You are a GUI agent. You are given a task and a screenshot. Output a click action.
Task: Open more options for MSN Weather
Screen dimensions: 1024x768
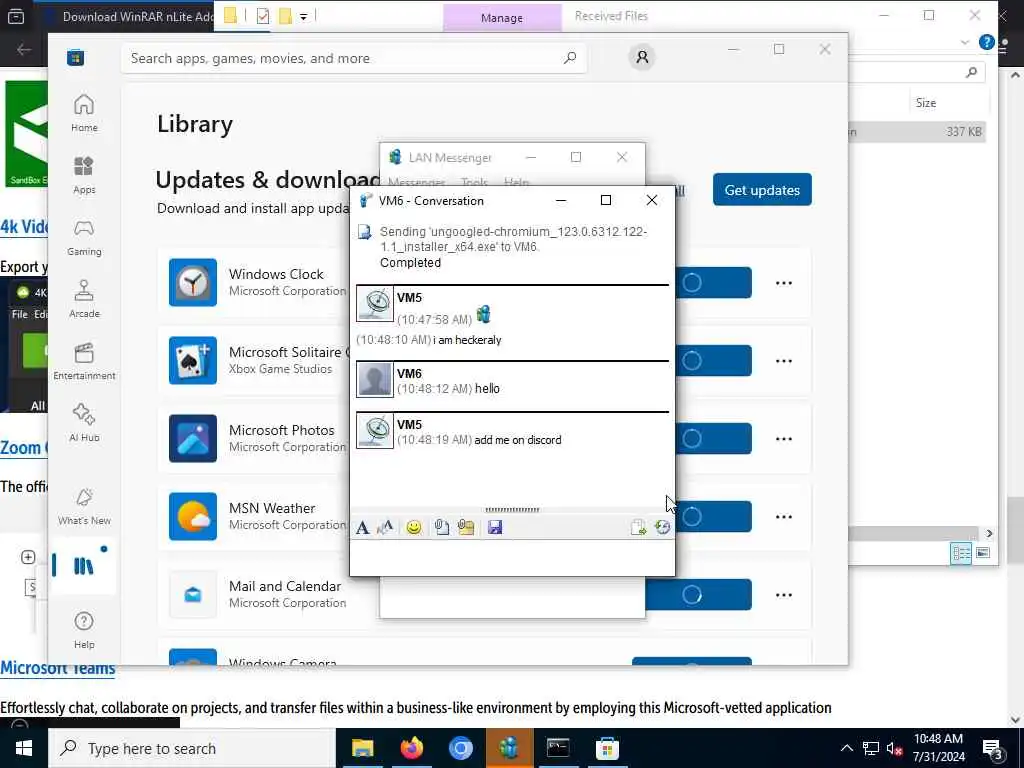(784, 517)
